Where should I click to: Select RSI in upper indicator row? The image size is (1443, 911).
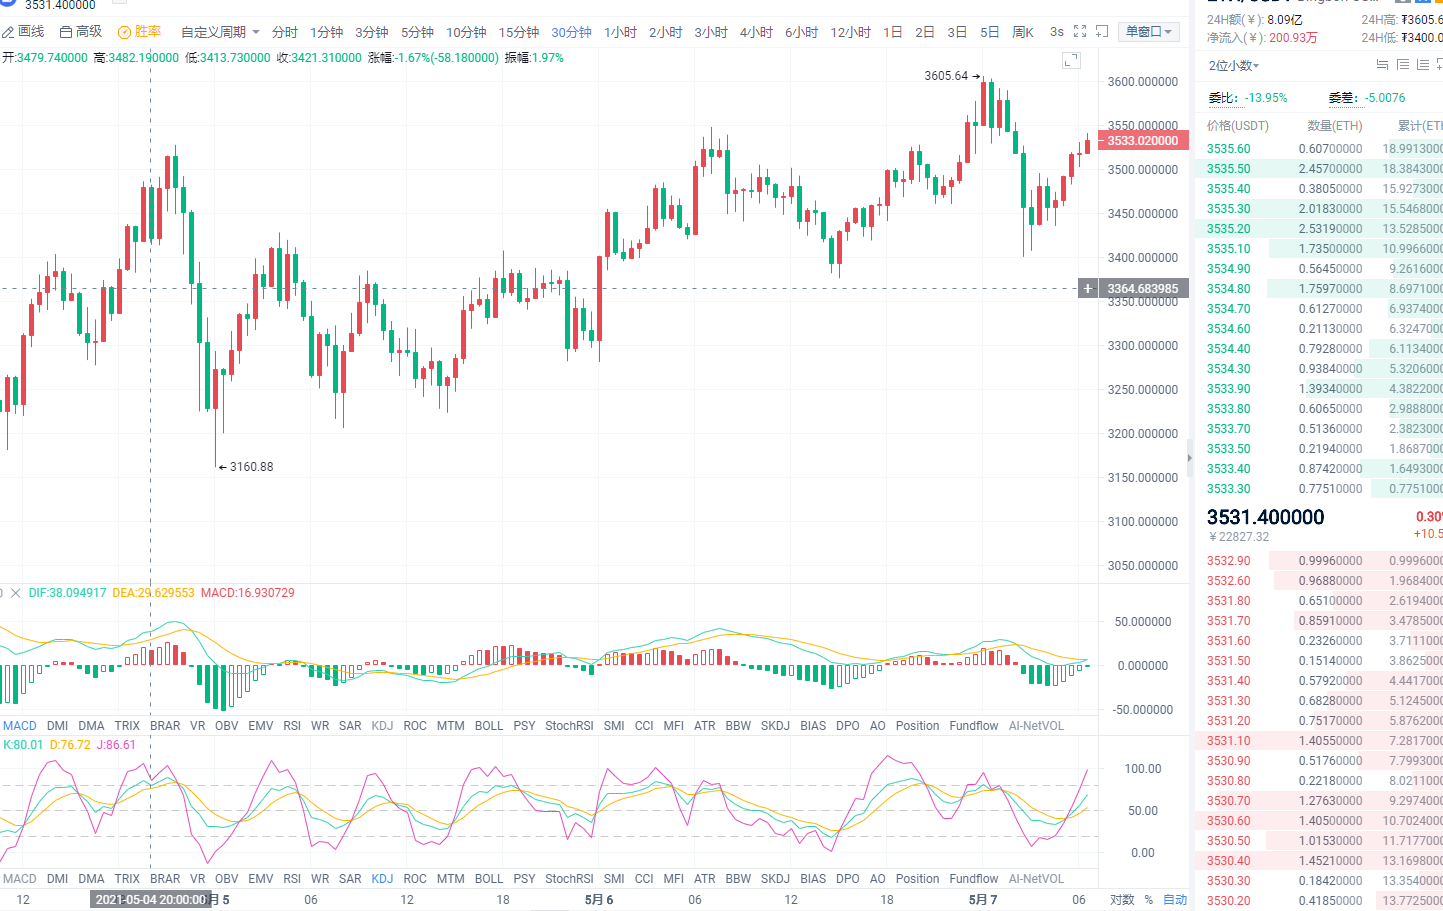click(x=292, y=726)
